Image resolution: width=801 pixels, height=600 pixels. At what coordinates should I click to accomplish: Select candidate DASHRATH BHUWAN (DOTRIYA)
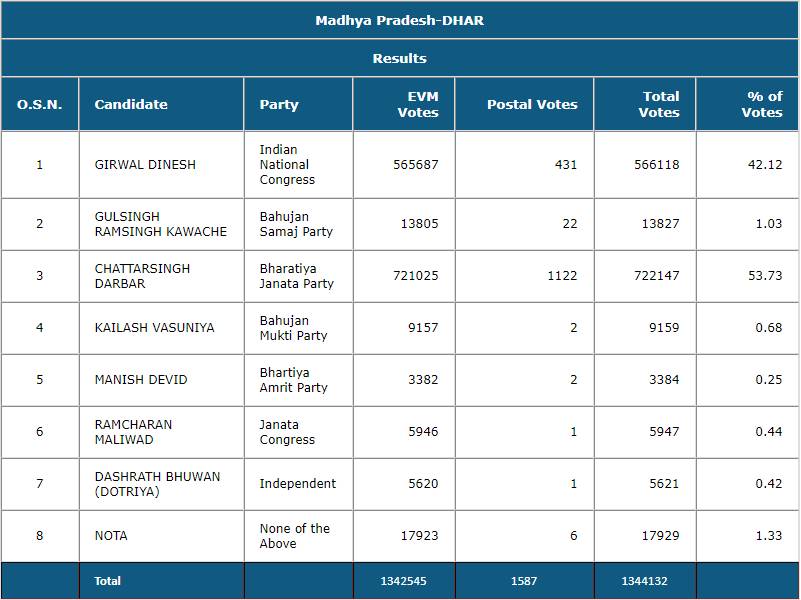157,484
